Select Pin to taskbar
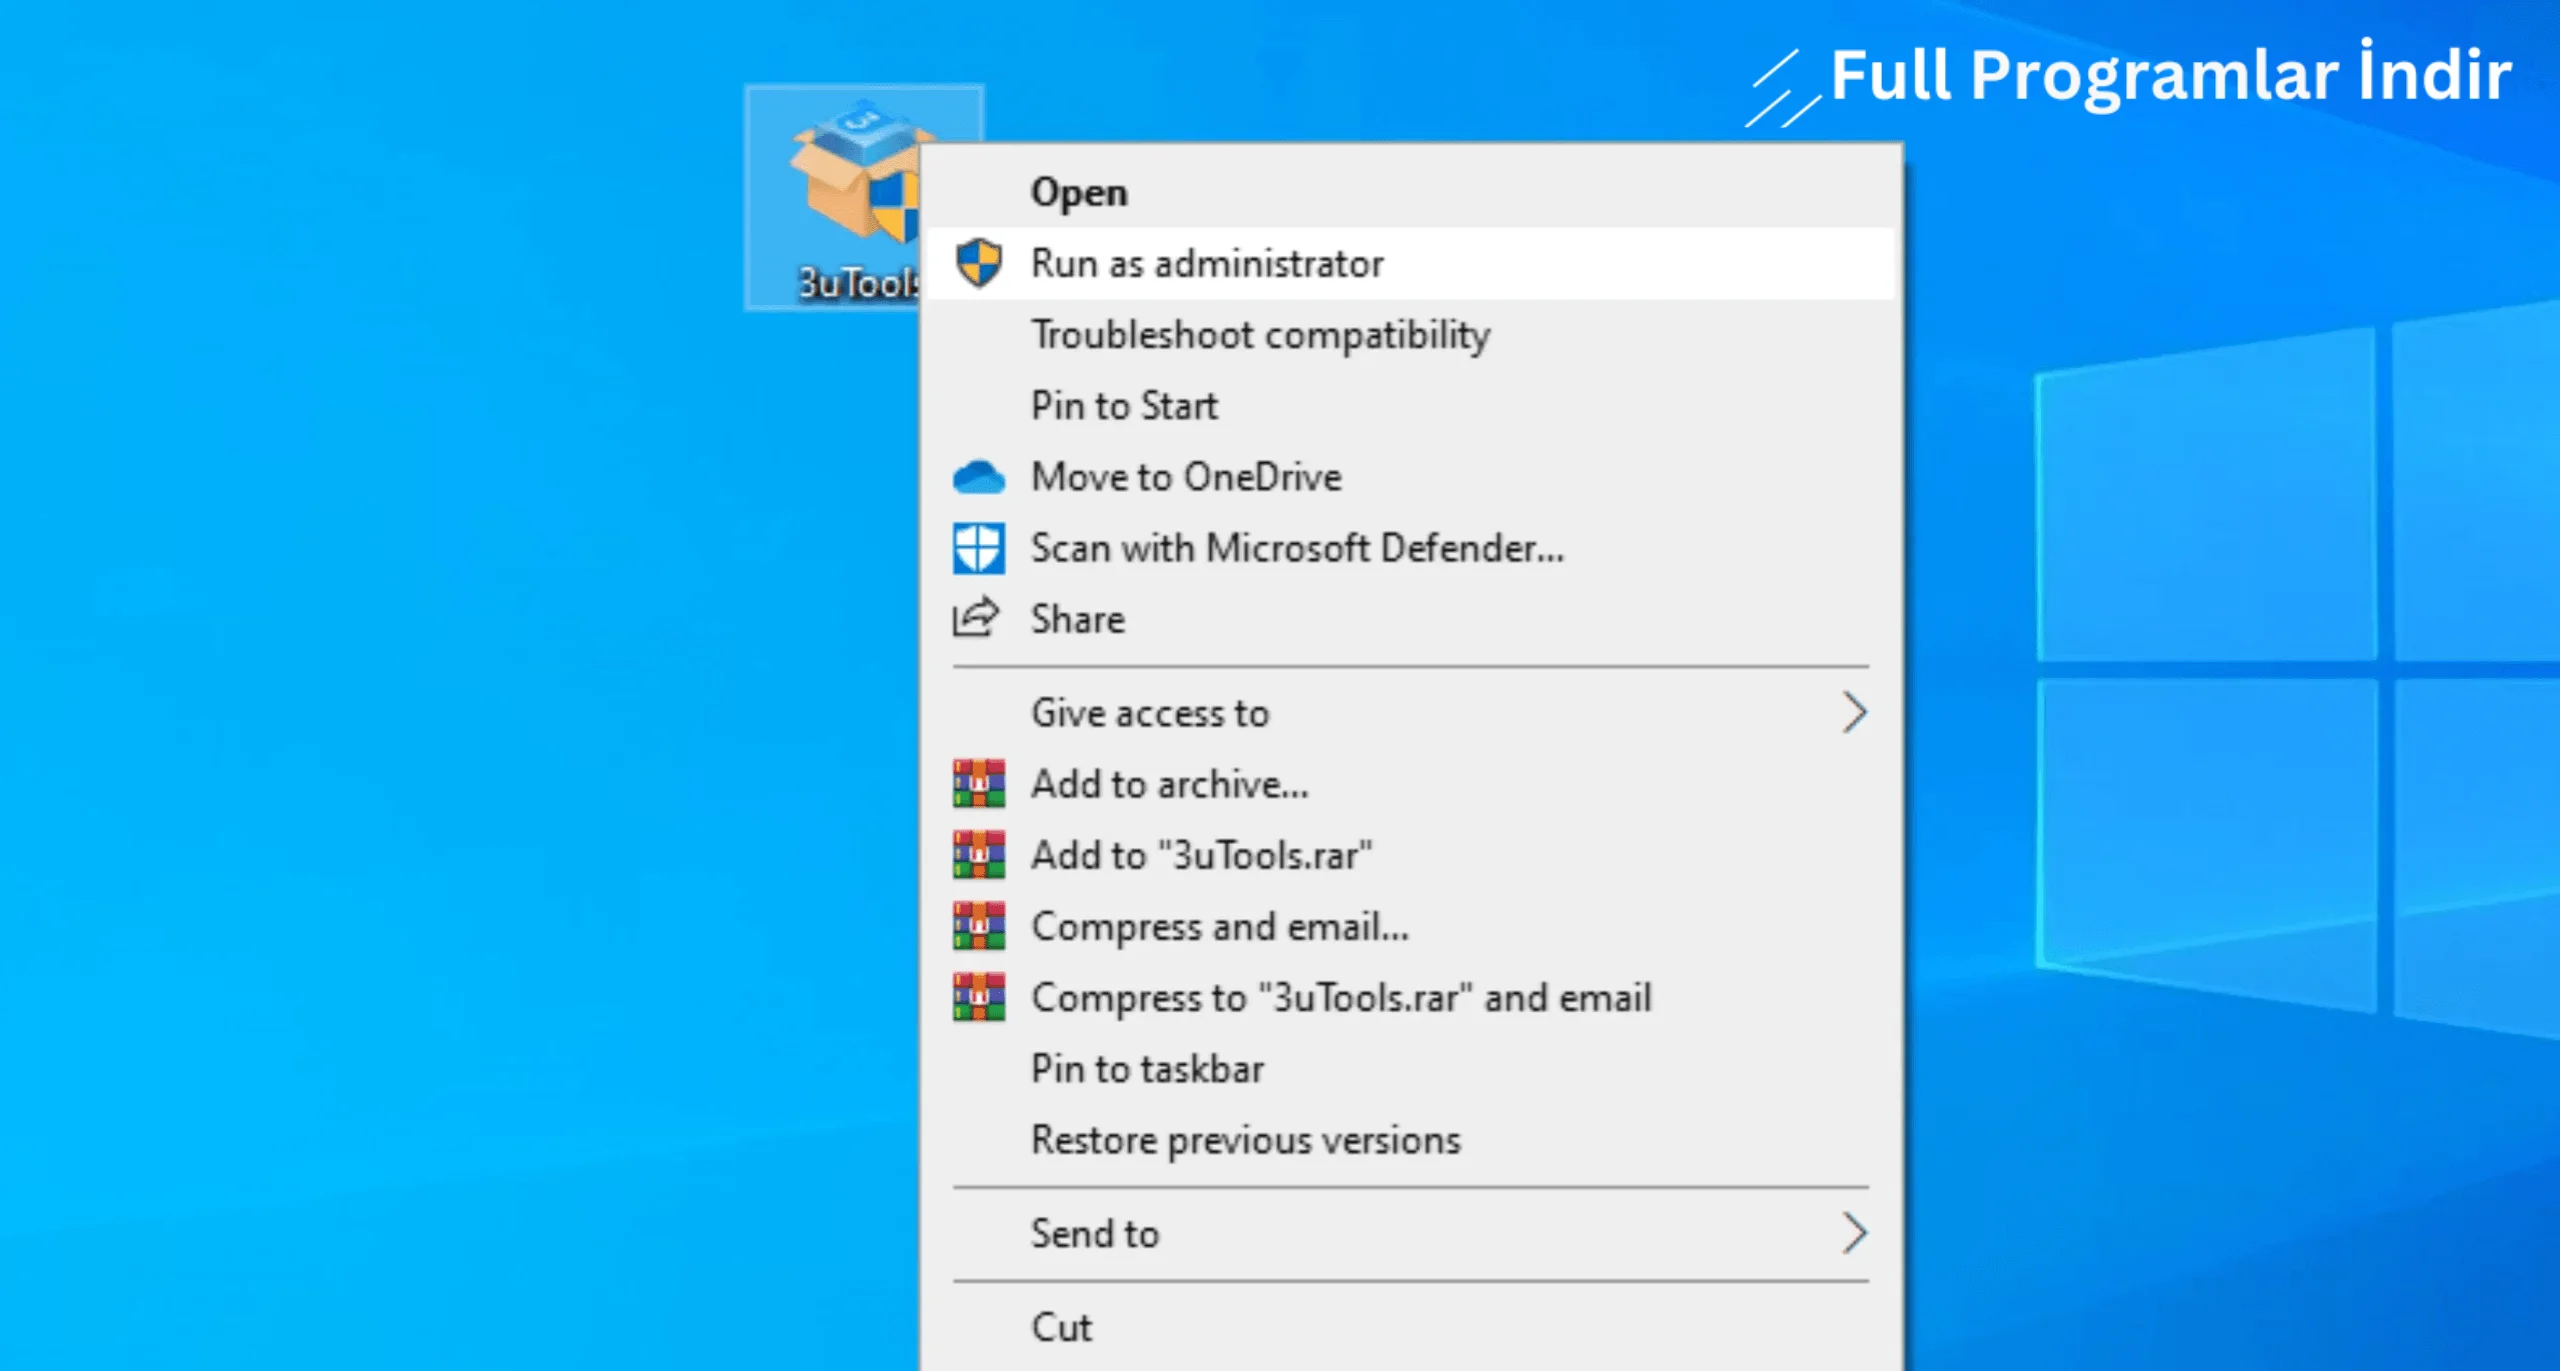 (1410, 1069)
